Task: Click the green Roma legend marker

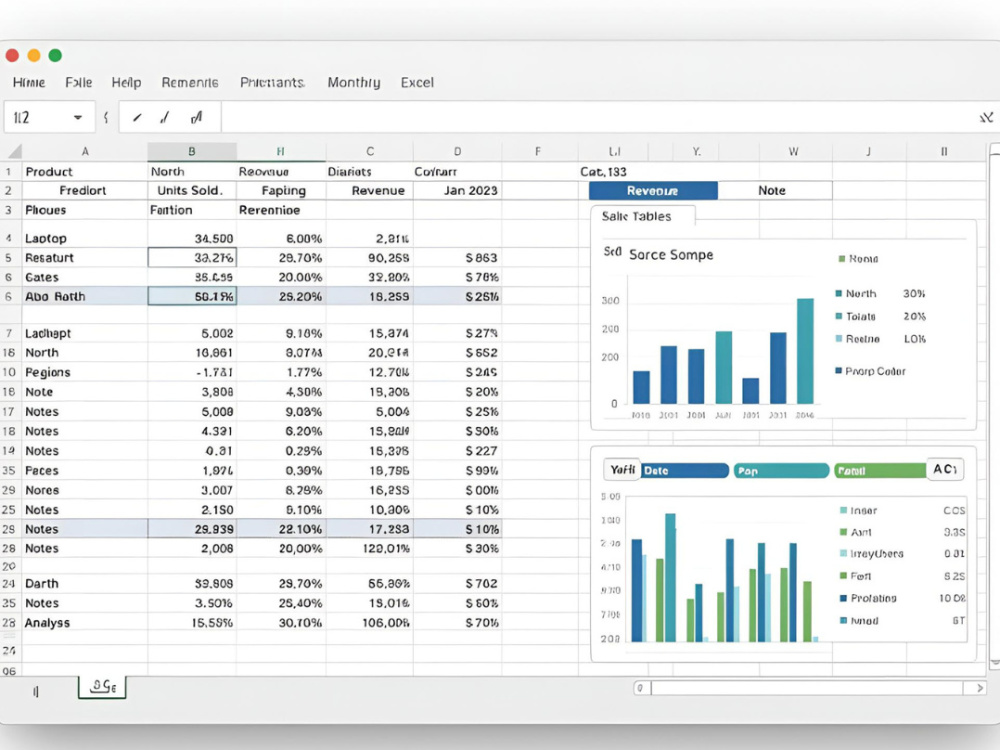Action: [842, 259]
